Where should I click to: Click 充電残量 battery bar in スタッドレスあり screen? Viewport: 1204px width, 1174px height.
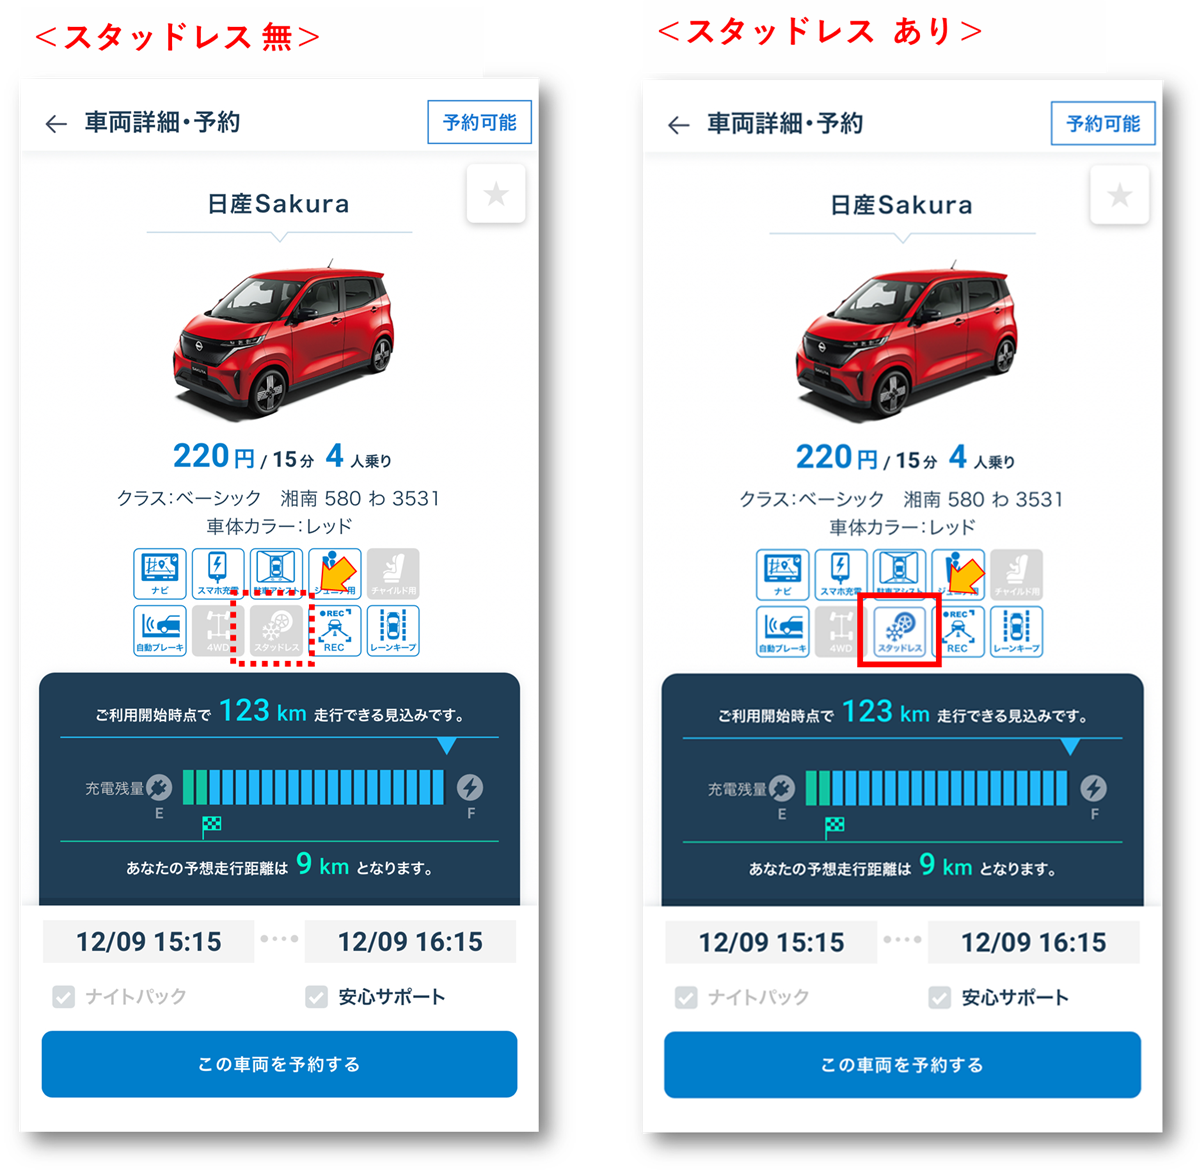tap(937, 789)
